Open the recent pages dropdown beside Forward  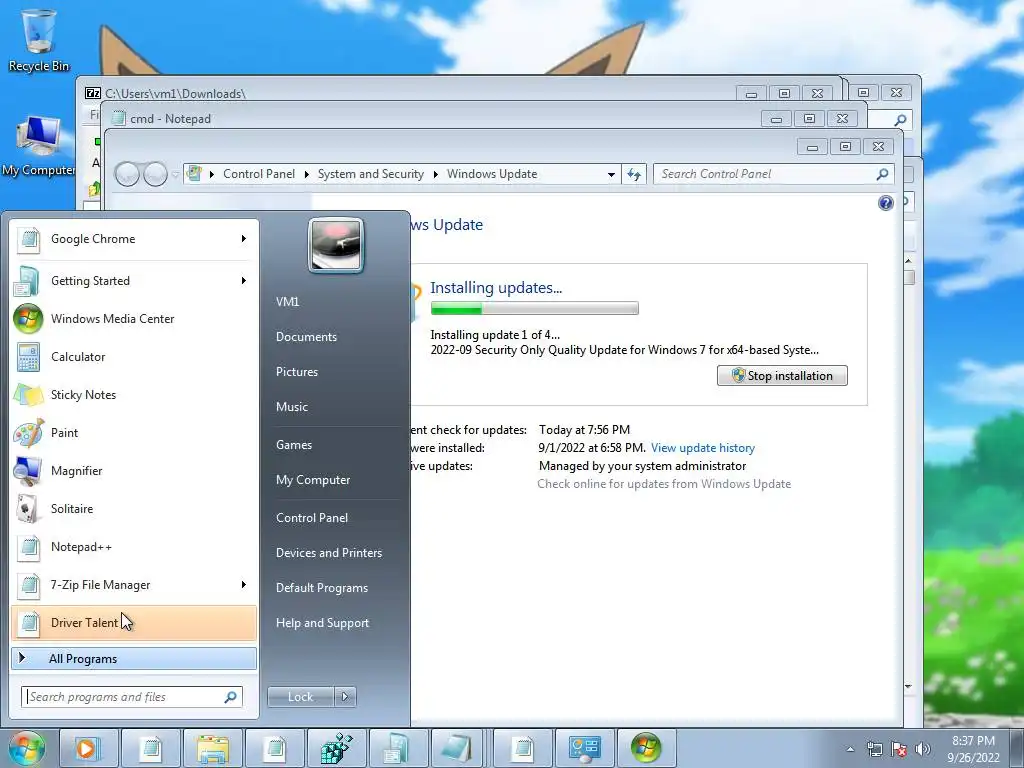pyautogui.click(x=175, y=174)
